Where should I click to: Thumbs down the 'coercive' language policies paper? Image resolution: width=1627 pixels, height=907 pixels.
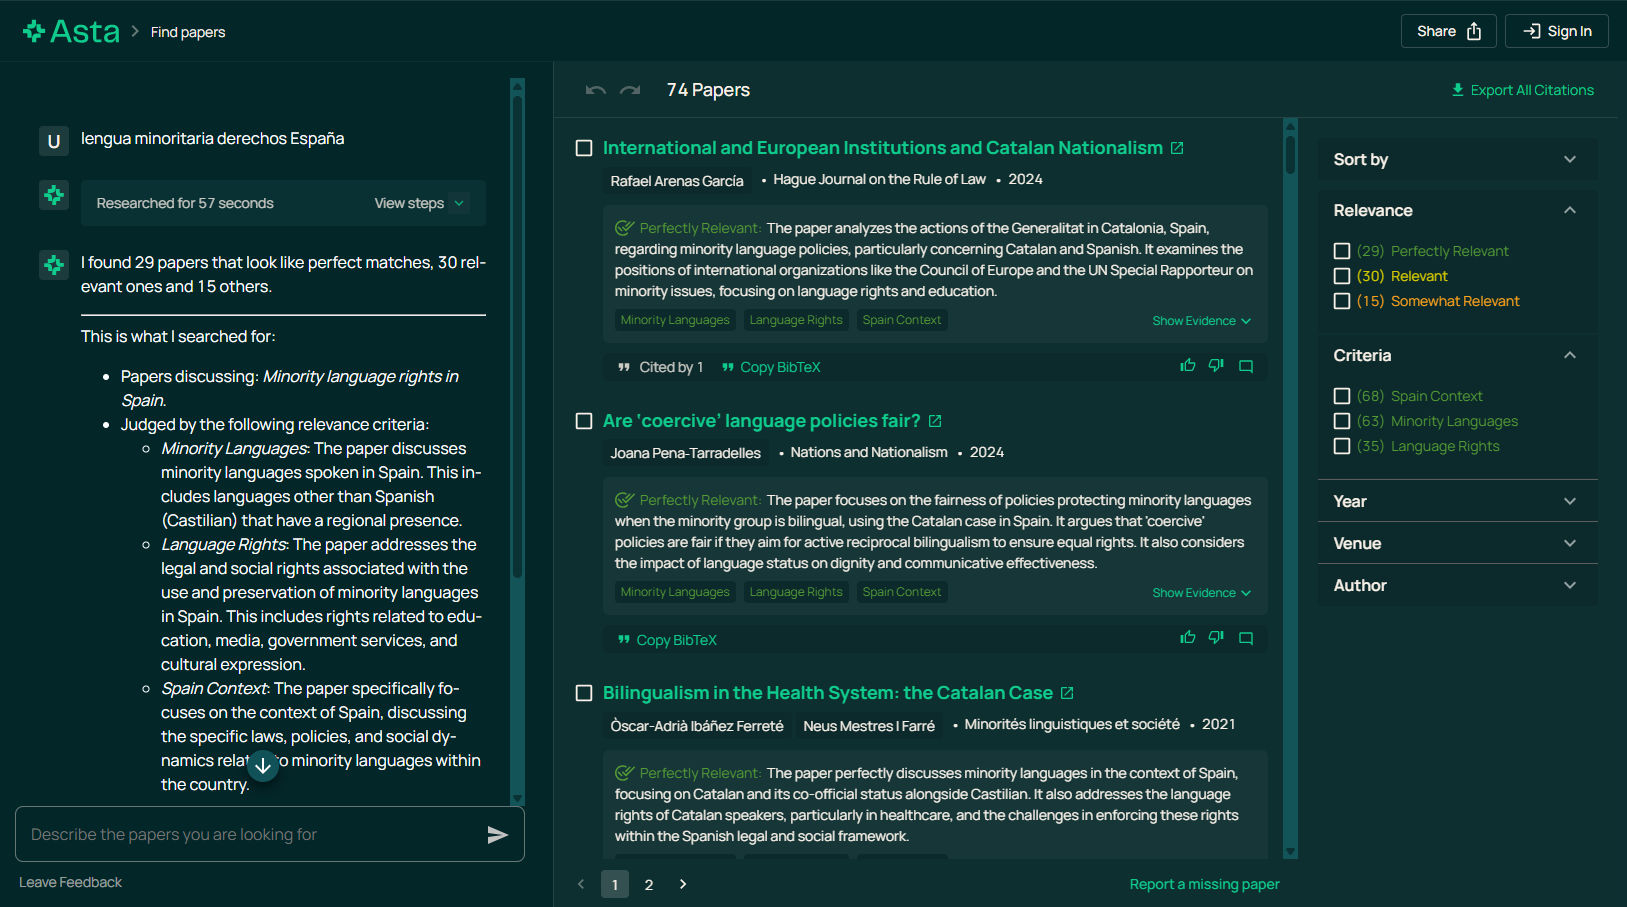pos(1216,638)
